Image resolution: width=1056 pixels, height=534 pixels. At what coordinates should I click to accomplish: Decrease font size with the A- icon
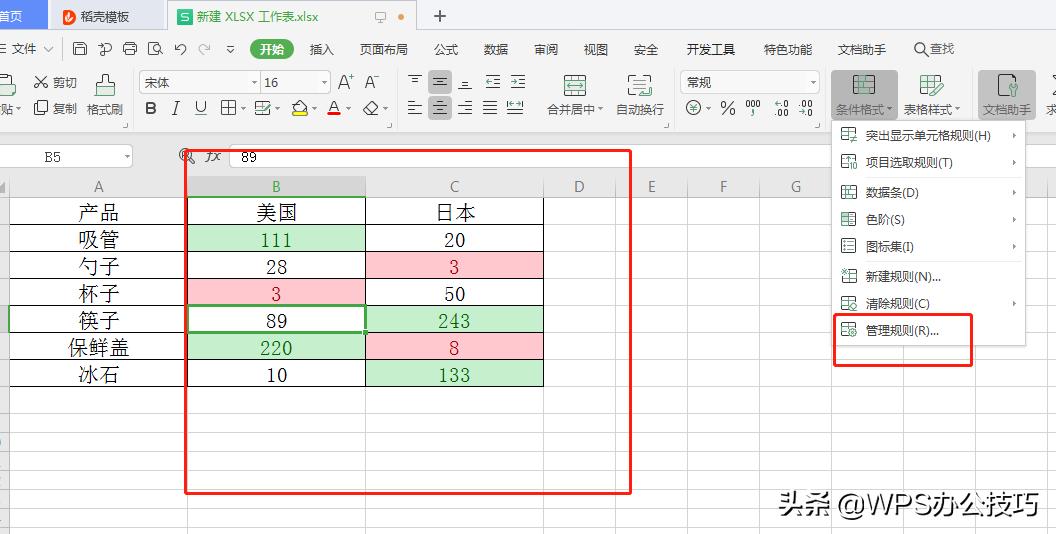371,82
